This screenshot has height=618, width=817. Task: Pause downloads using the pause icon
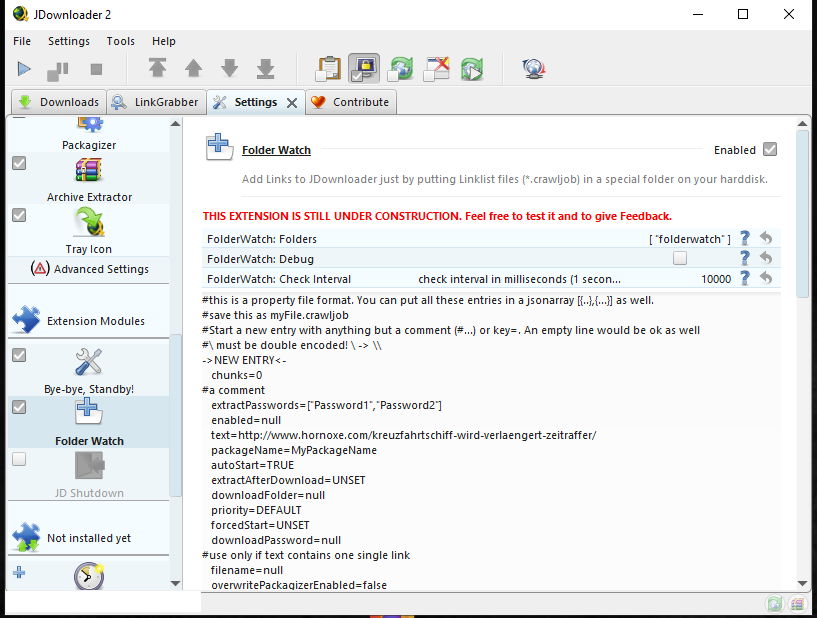point(57,70)
